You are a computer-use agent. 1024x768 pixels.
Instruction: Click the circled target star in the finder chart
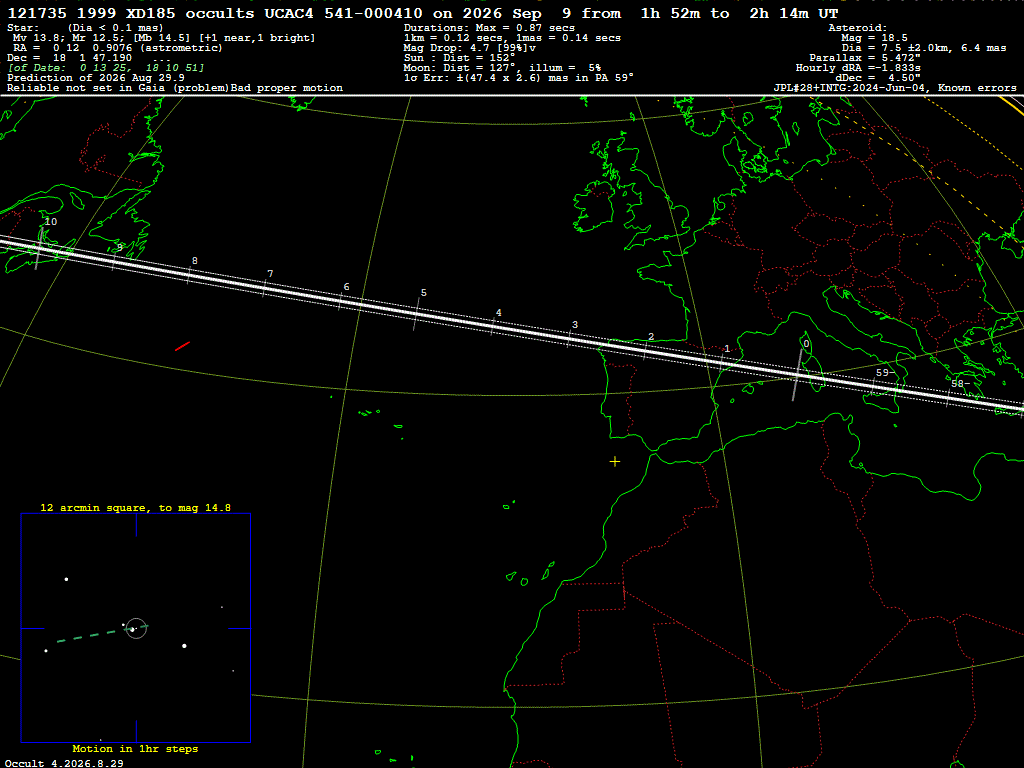136,628
